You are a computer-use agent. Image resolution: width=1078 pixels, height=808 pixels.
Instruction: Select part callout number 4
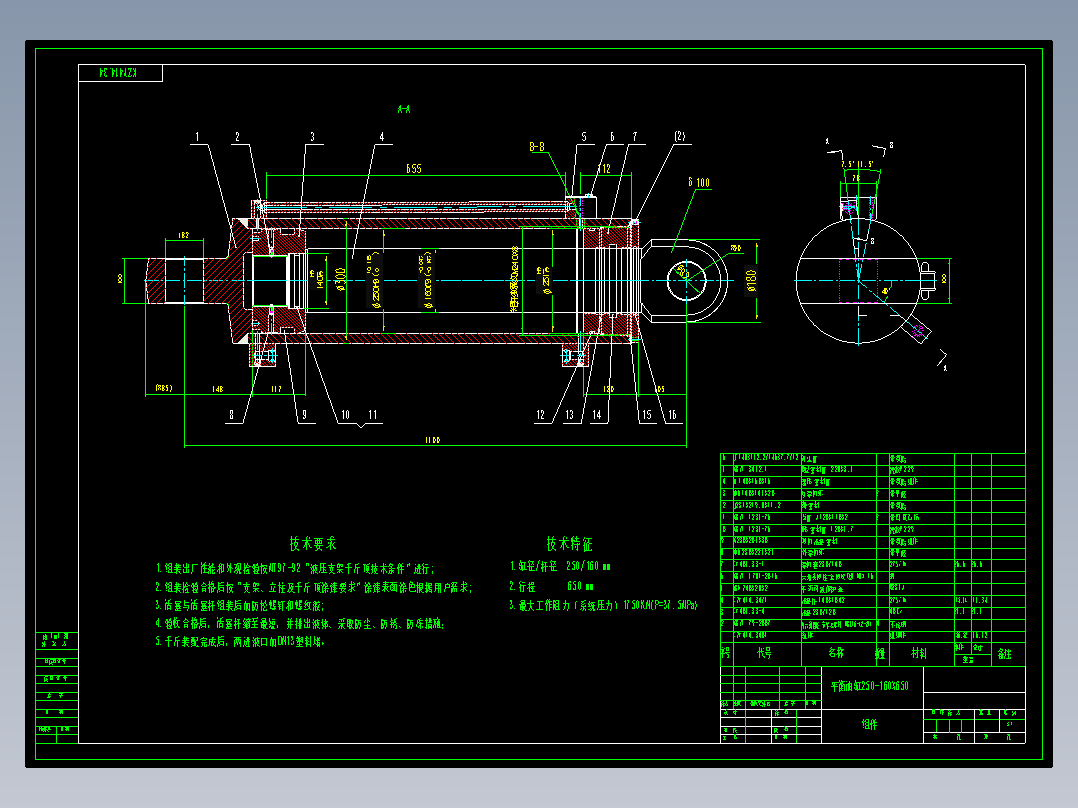tap(382, 137)
